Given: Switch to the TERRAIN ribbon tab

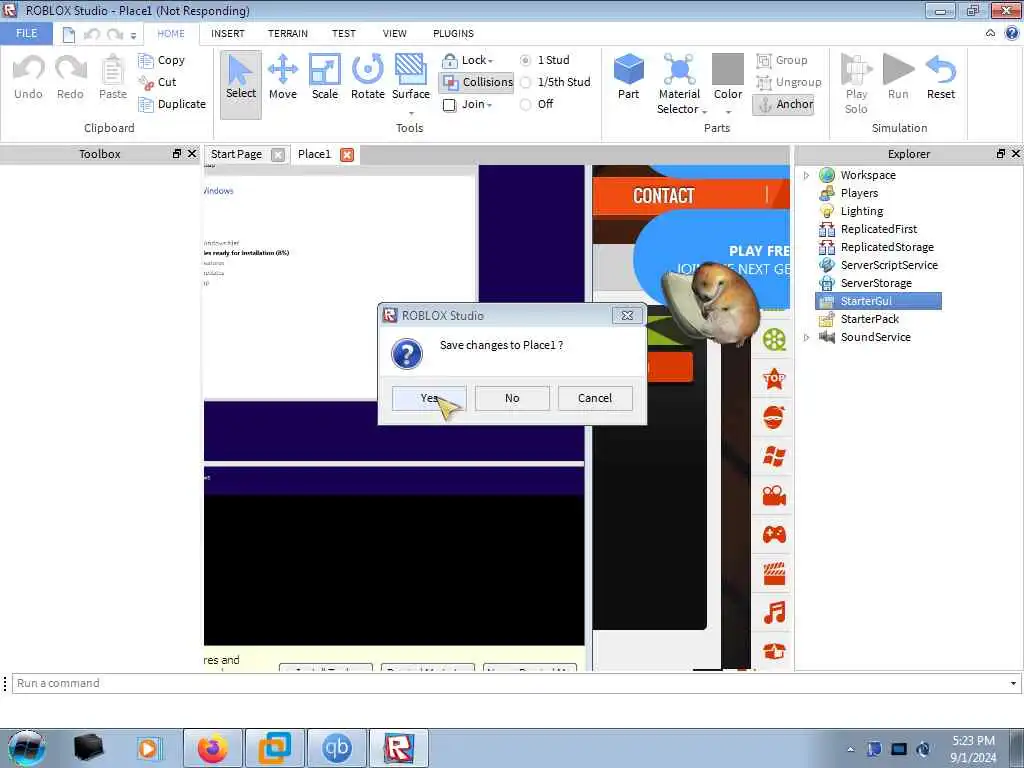Looking at the screenshot, I should [288, 33].
